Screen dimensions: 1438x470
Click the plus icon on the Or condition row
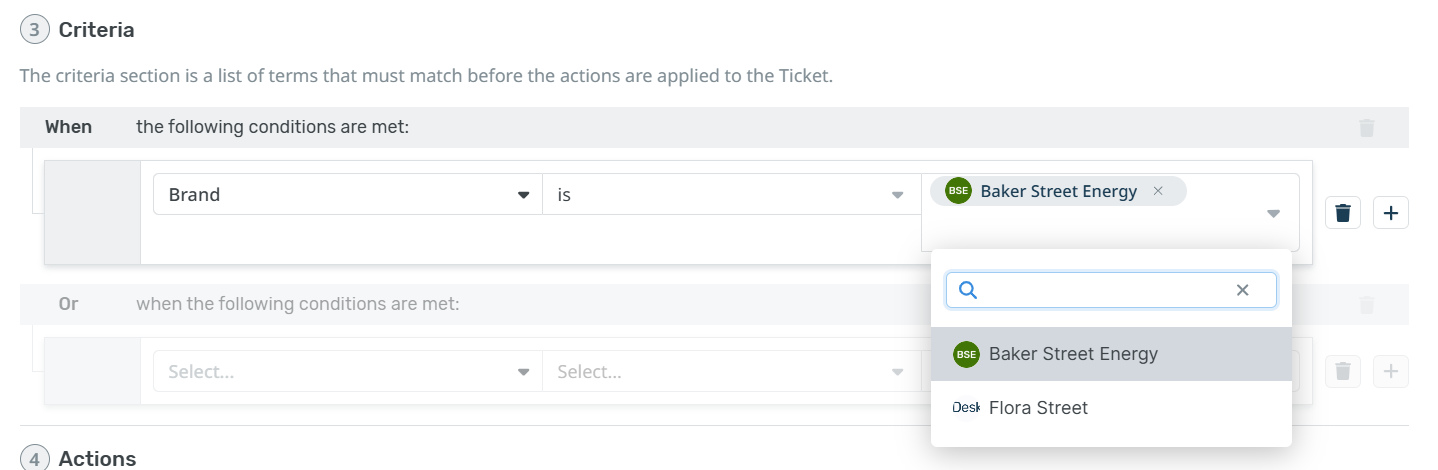(1391, 372)
